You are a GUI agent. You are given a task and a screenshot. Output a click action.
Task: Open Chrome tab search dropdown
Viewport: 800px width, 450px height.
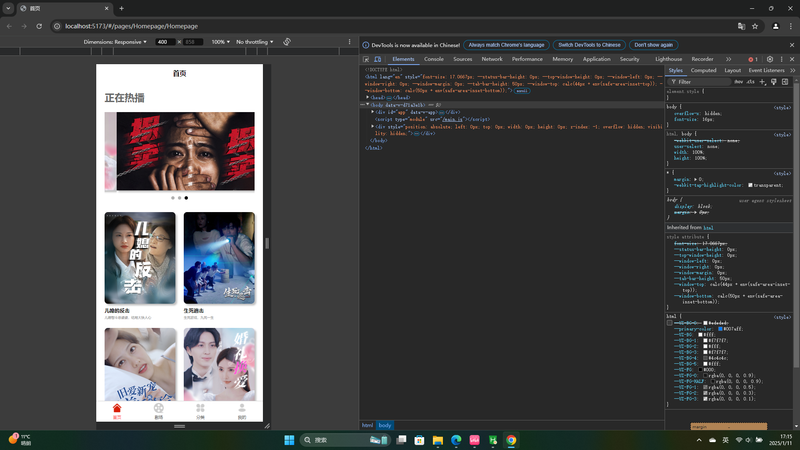pos(8,8)
